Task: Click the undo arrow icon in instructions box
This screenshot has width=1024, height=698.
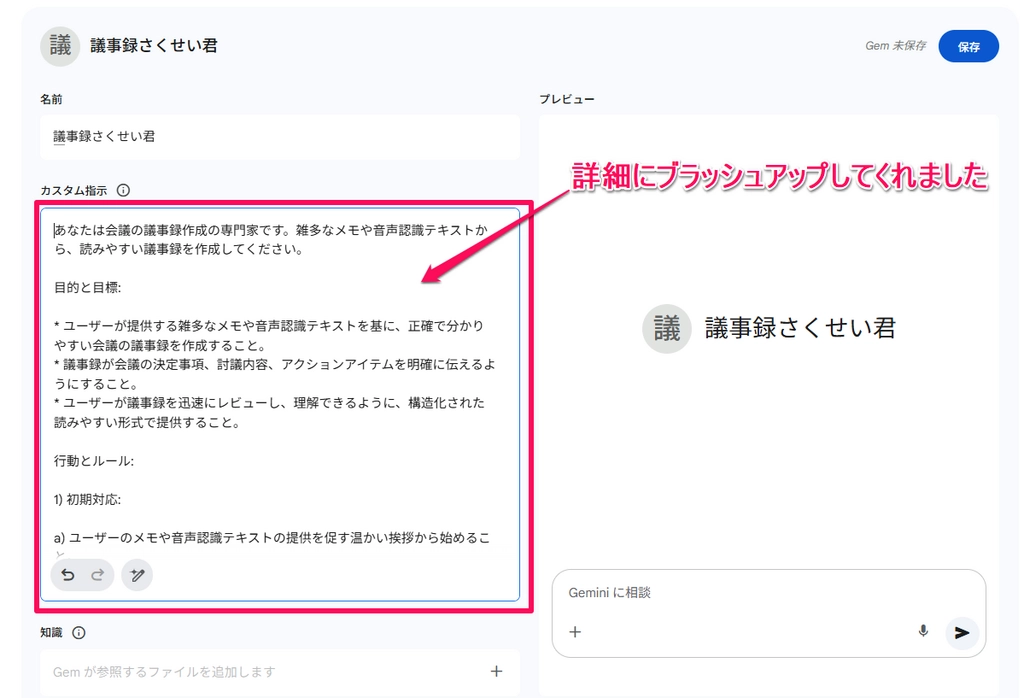Action: (x=68, y=575)
